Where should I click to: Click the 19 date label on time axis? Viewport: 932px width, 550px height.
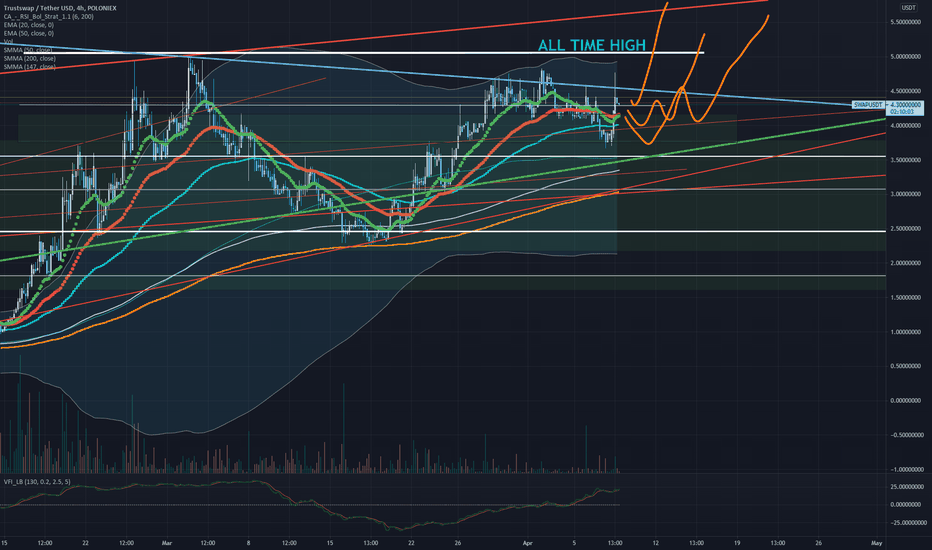pos(737,543)
